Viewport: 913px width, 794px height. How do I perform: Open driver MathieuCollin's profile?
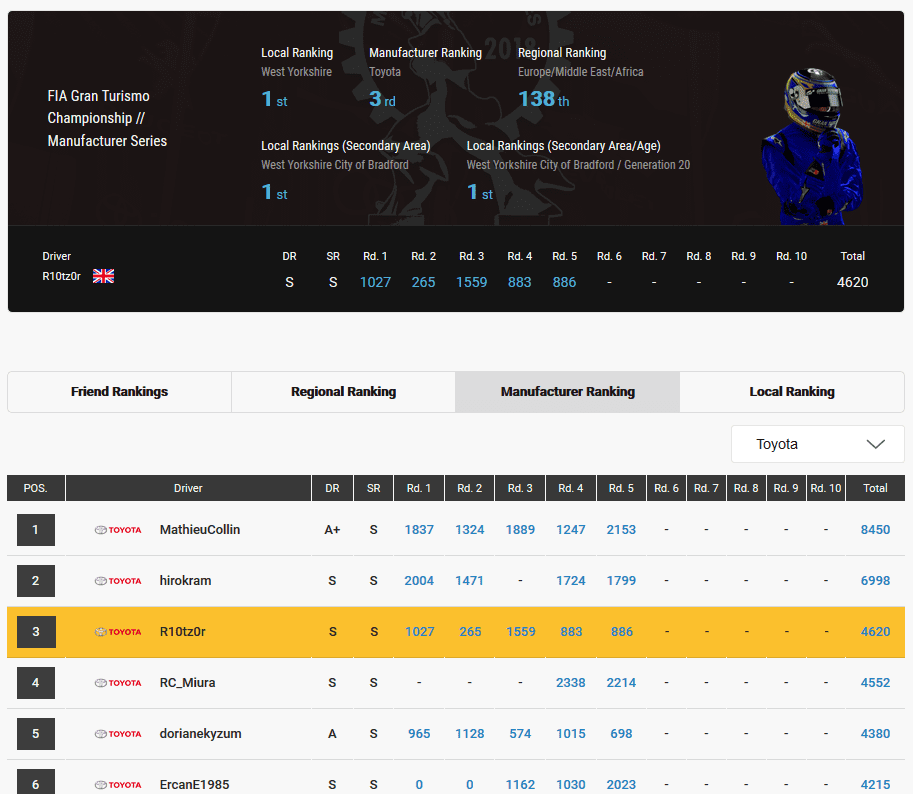[x=200, y=530]
